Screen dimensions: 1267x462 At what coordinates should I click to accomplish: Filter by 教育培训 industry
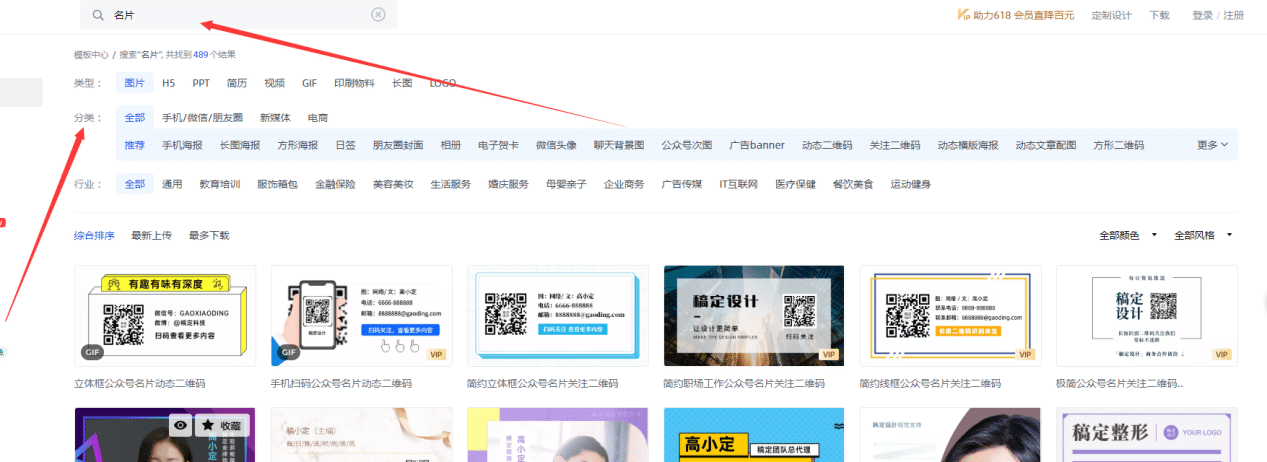[219, 184]
